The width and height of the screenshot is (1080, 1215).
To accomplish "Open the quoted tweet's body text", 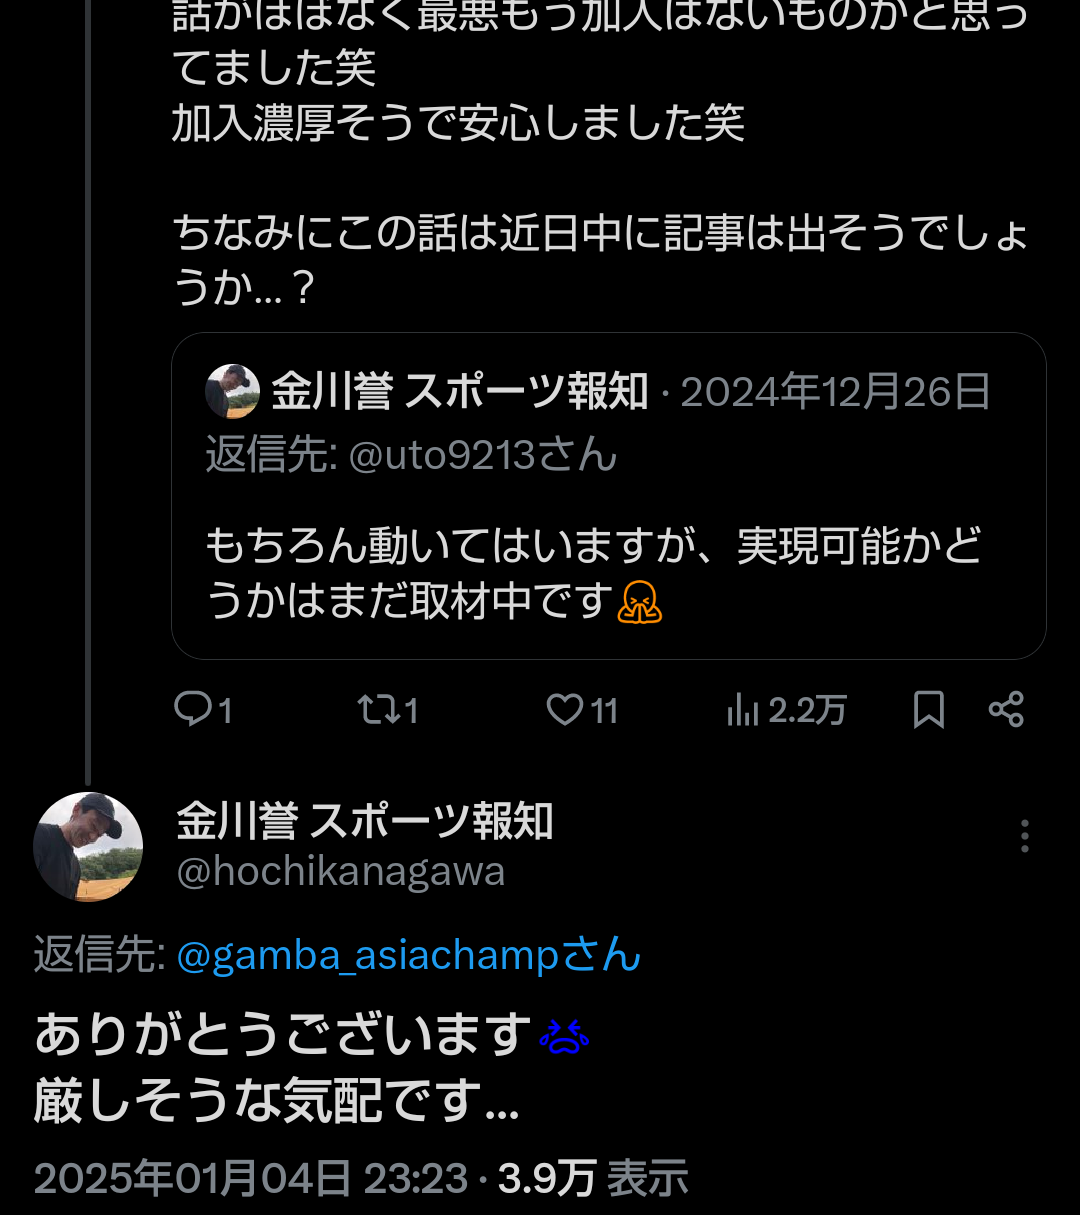I will click(592, 573).
